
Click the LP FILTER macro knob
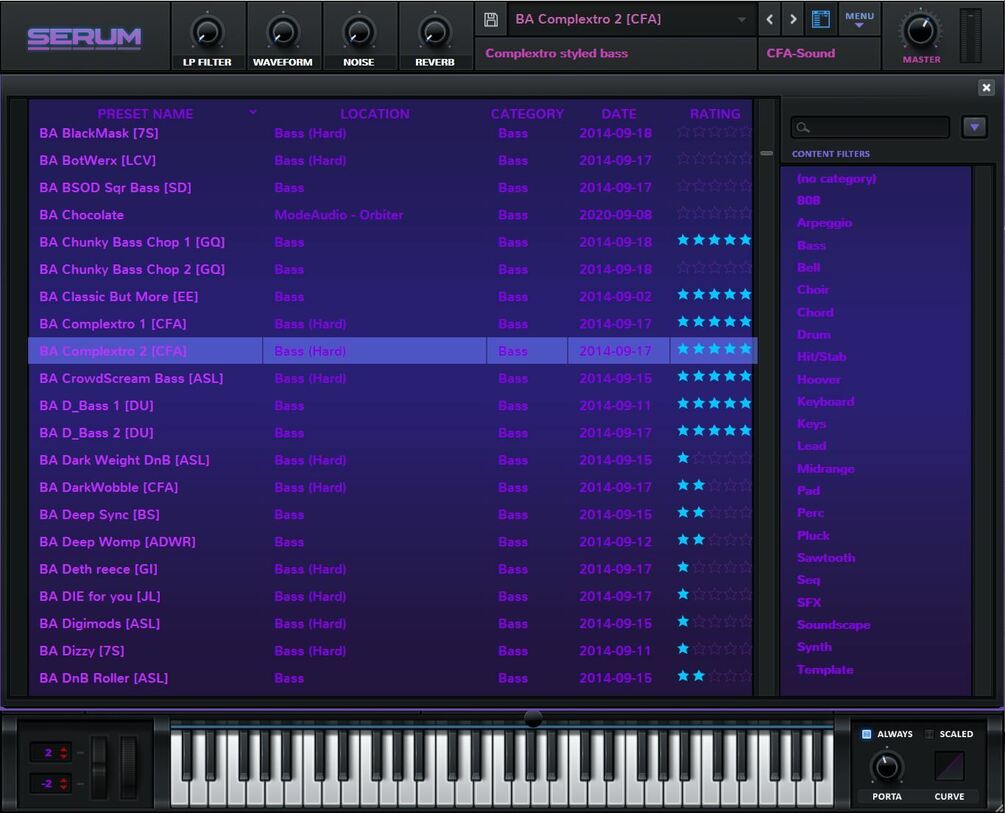point(207,32)
